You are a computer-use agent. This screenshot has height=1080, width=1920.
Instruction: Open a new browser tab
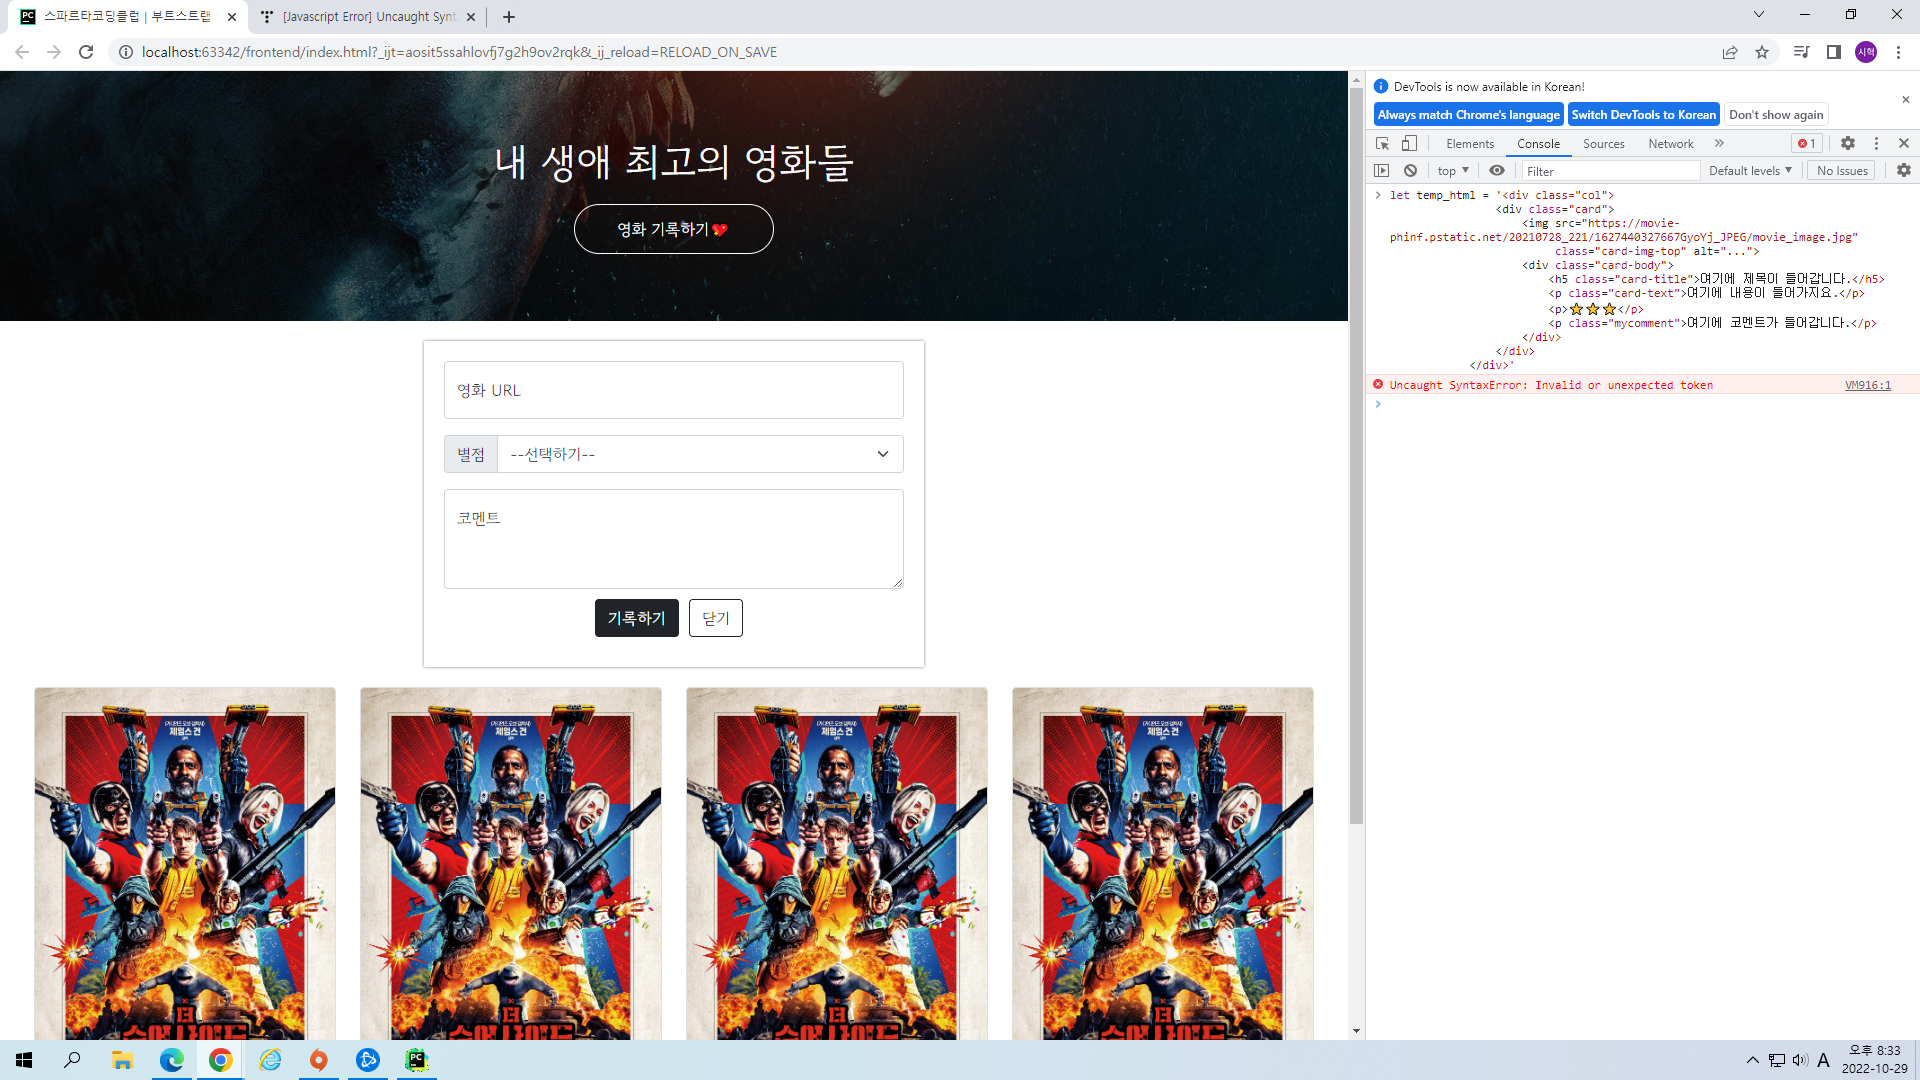[x=509, y=17]
